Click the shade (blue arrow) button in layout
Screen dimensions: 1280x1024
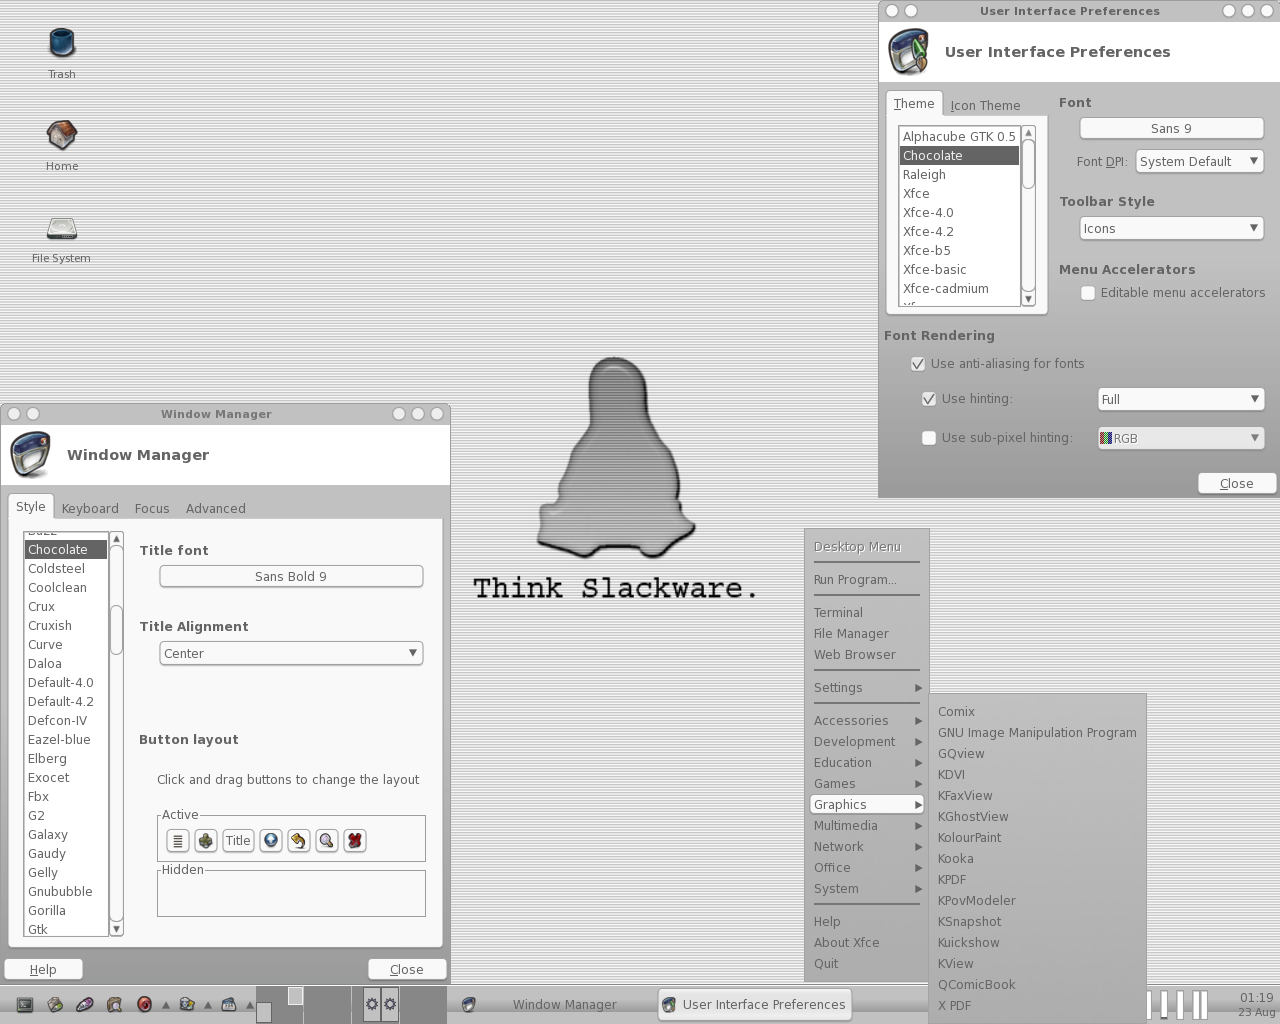click(x=271, y=841)
